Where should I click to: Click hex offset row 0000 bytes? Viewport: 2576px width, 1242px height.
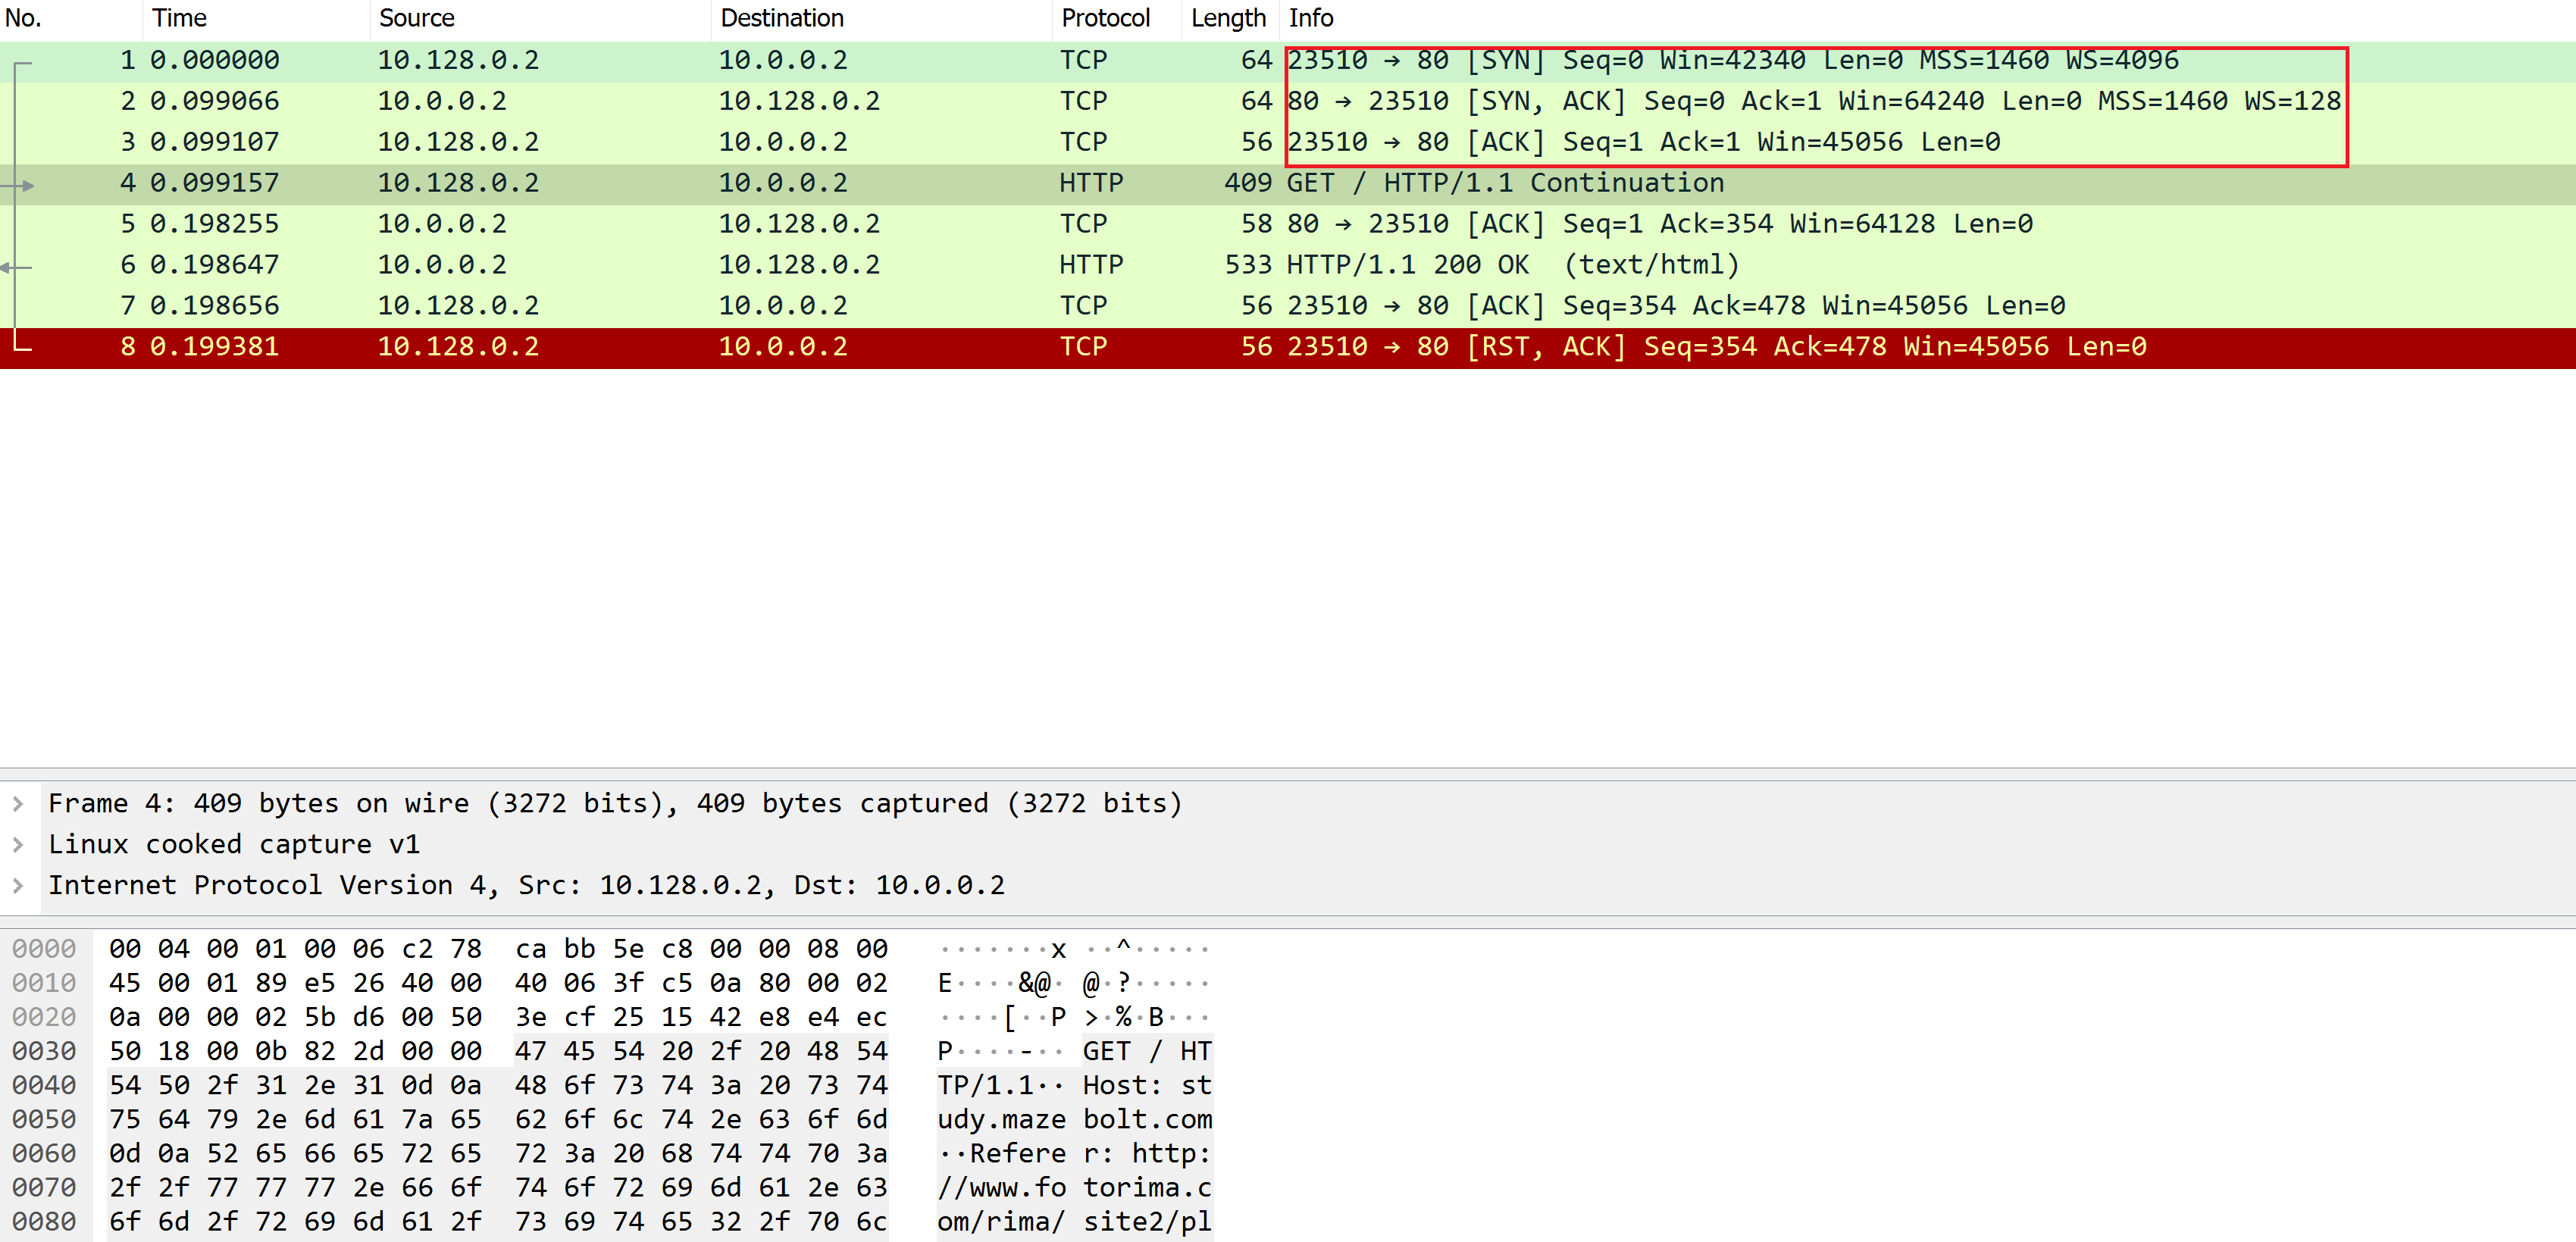(x=498, y=948)
